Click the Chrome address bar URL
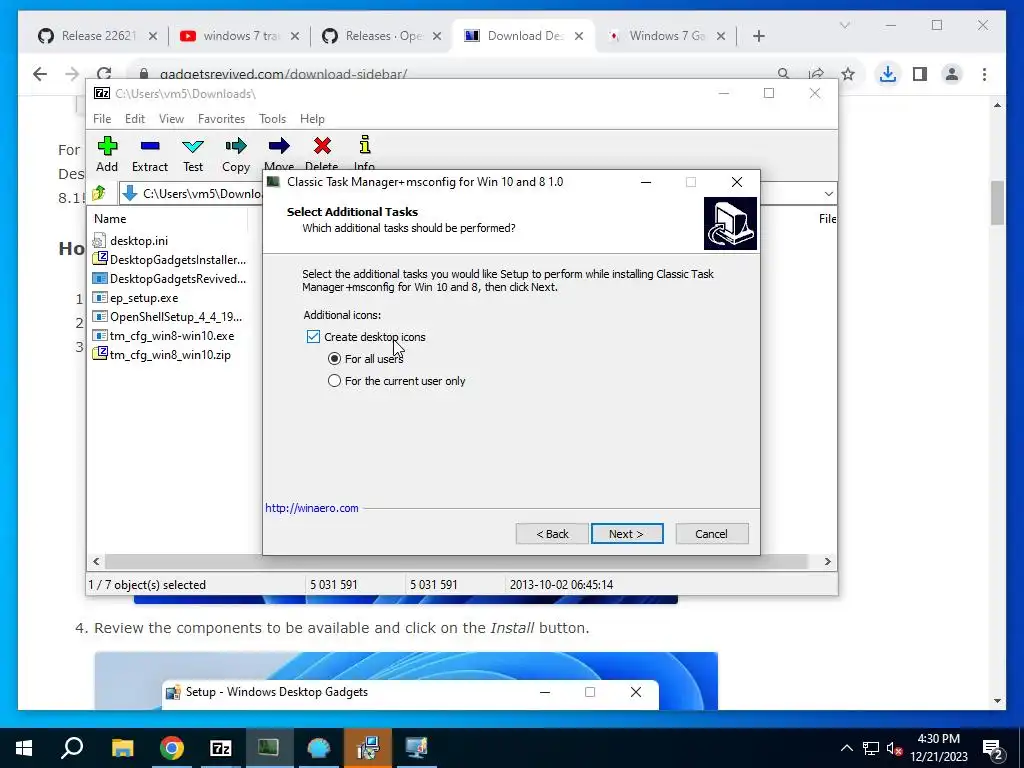1024x768 pixels. coord(283,74)
